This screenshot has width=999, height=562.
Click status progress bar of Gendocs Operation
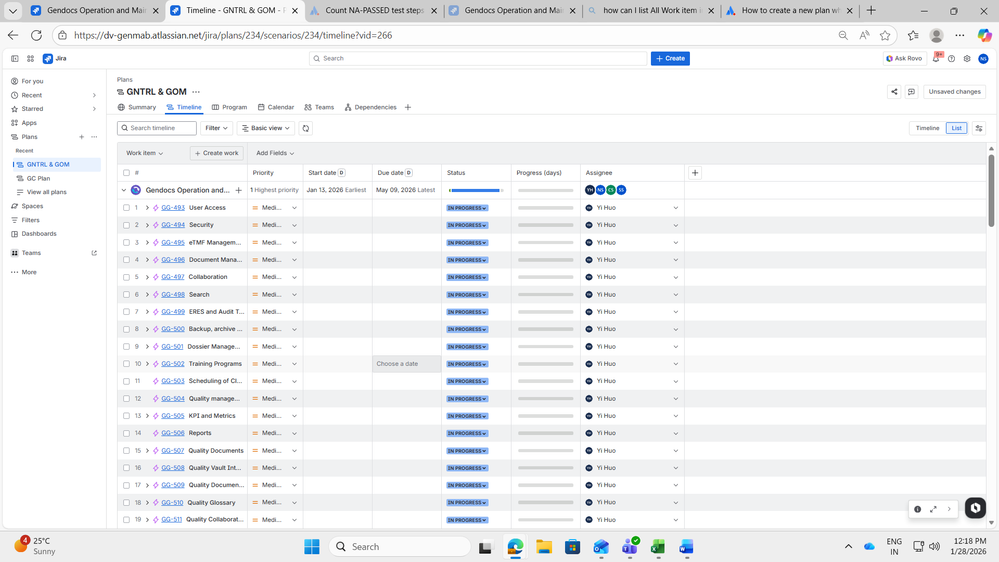[x=476, y=190]
